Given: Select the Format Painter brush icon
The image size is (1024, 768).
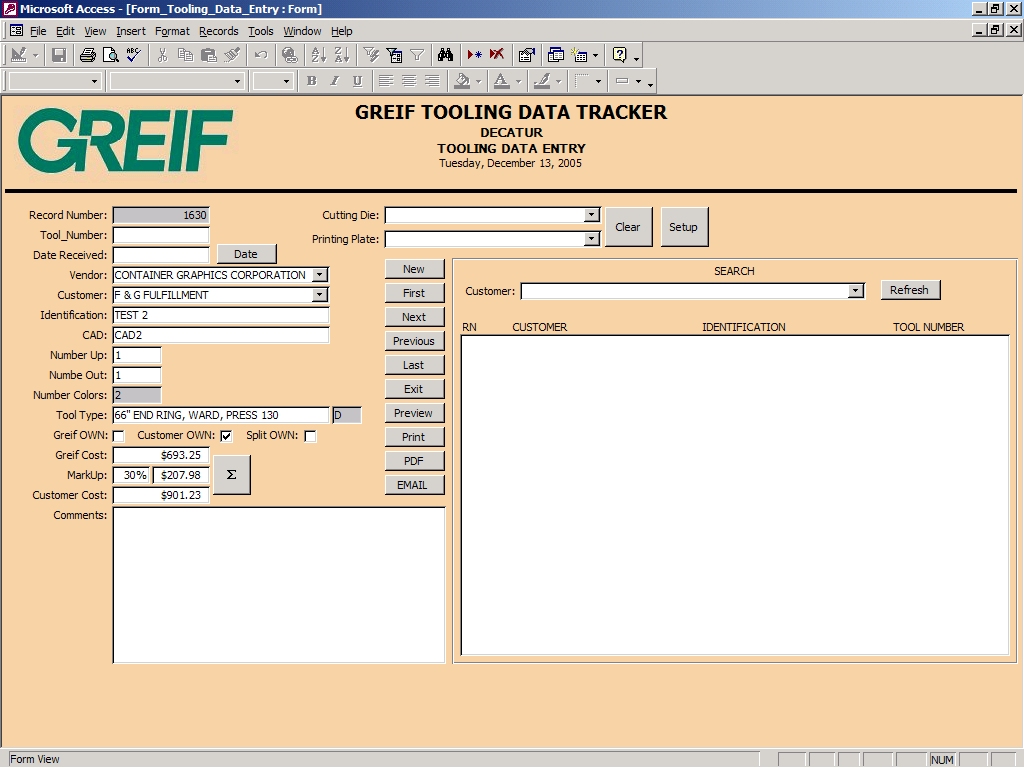Looking at the screenshot, I should click(232, 56).
